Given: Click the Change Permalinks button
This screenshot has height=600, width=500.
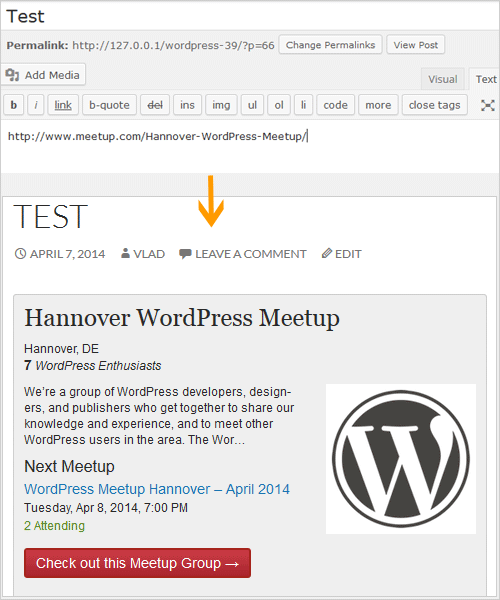Looking at the screenshot, I should click(331, 45).
